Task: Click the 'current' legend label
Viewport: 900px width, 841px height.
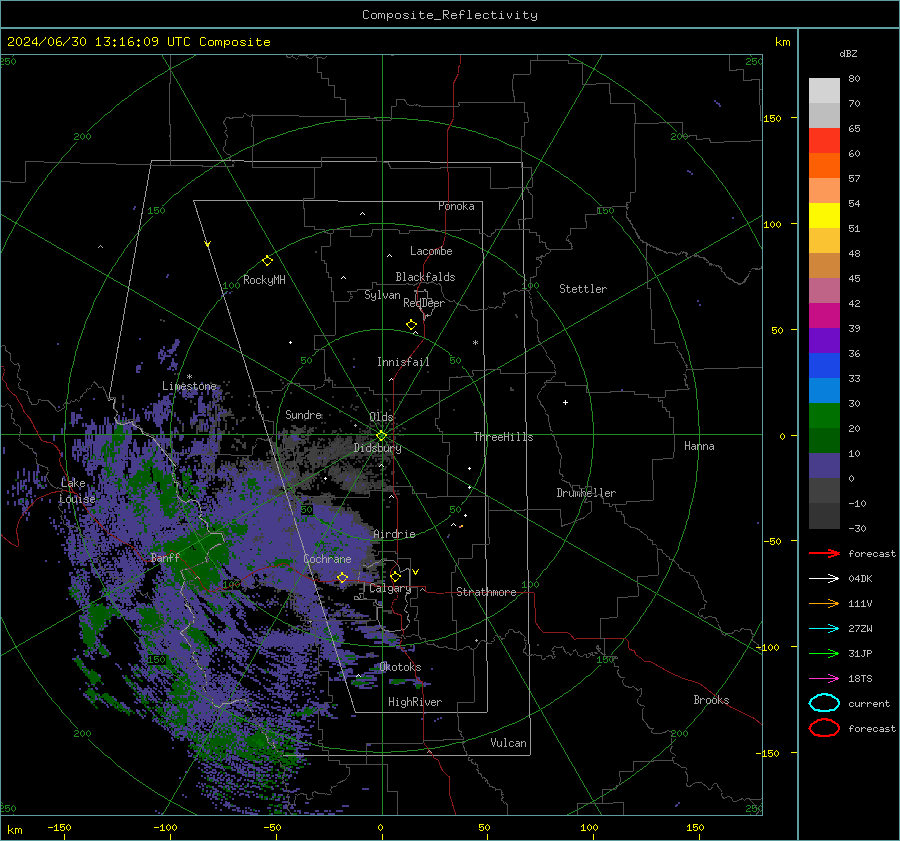Action: tap(869, 704)
